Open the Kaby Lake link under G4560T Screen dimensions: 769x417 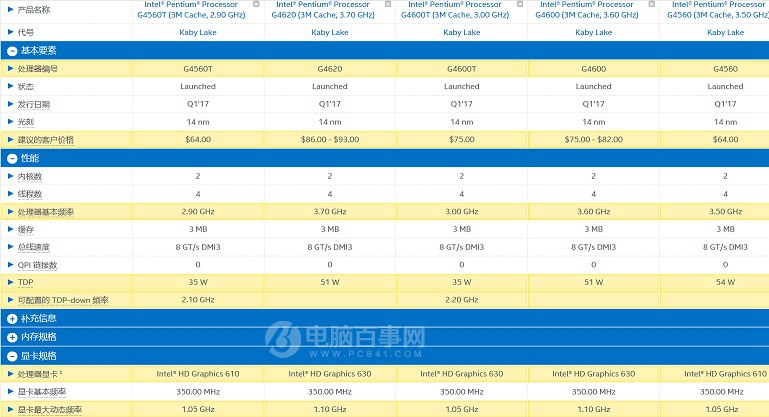pyautogui.click(x=198, y=32)
